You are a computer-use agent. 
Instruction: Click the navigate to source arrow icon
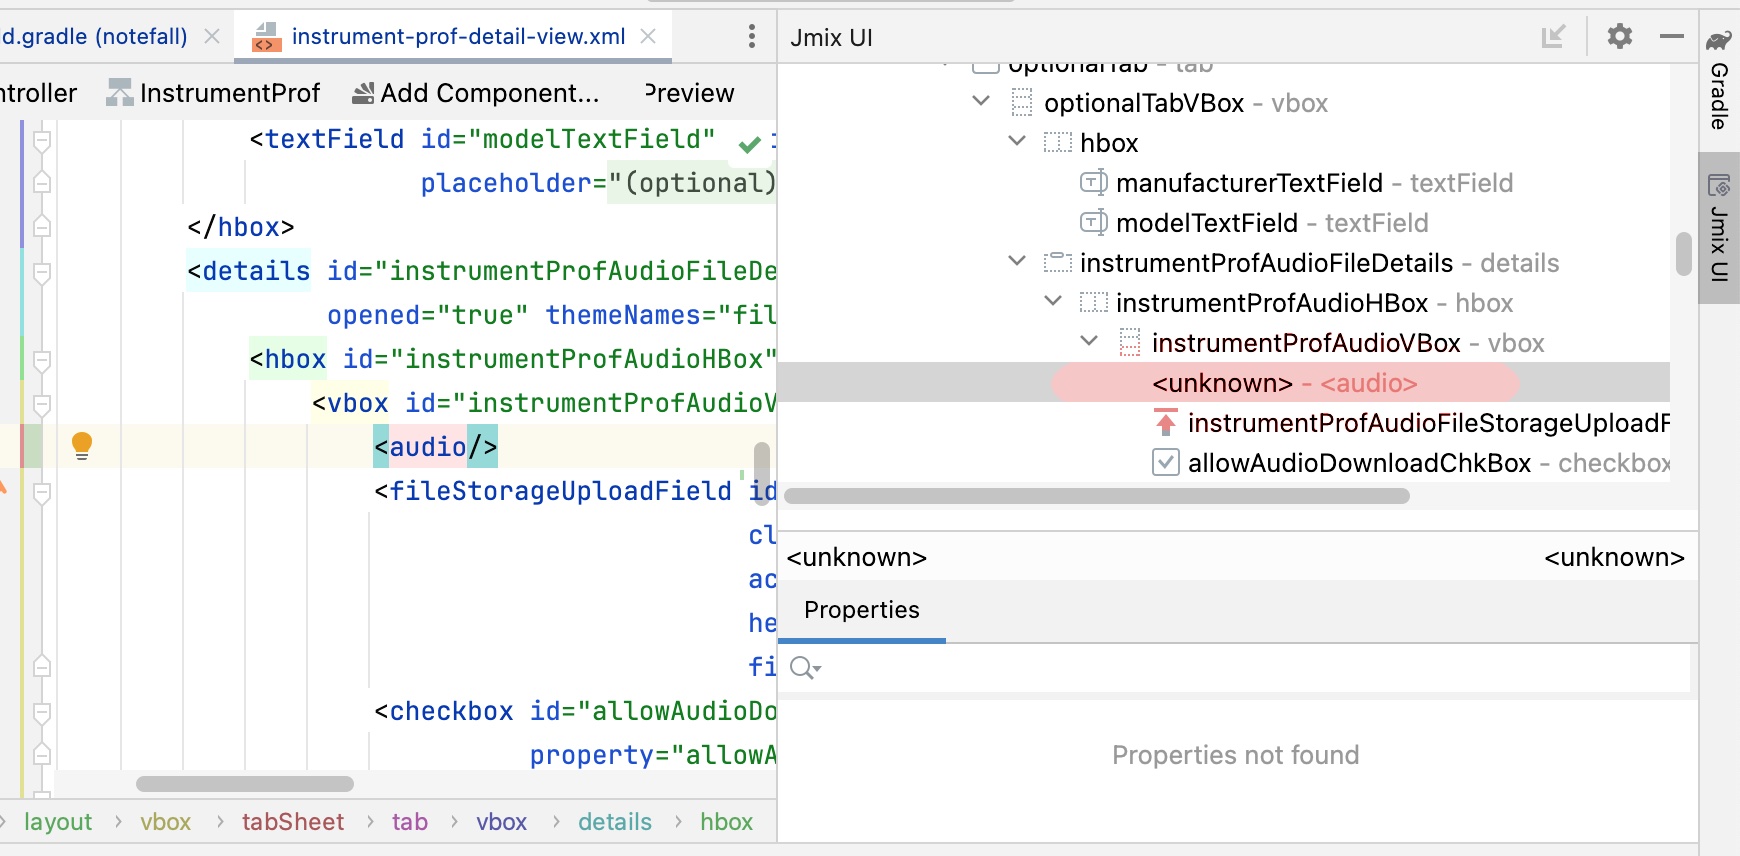click(x=1553, y=37)
